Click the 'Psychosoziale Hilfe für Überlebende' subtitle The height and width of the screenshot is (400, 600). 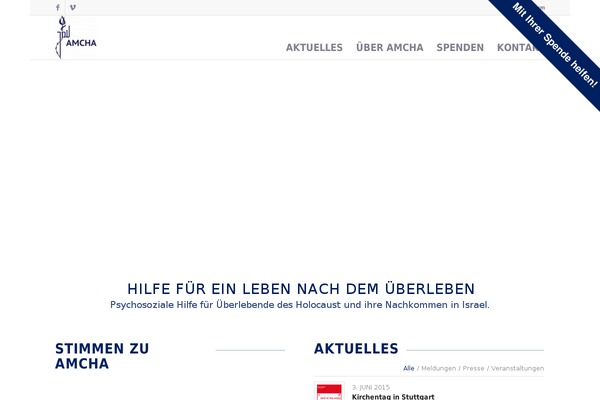[300, 305]
